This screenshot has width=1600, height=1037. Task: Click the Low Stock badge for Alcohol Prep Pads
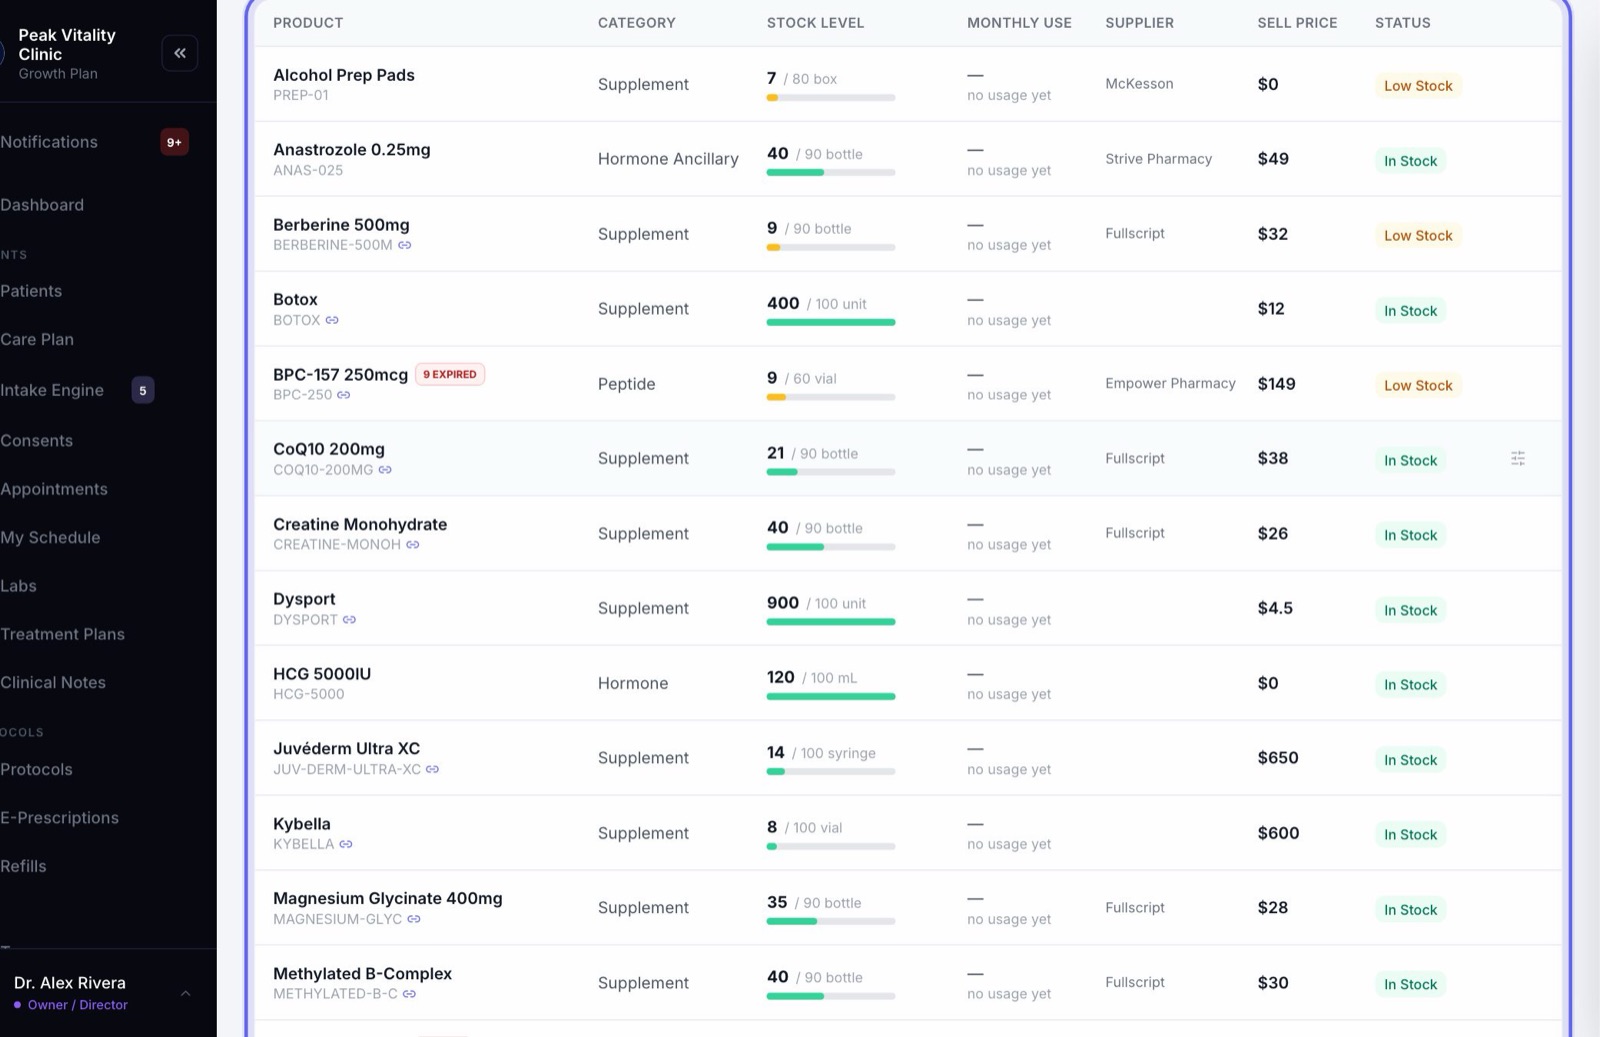pos(1418,86)
